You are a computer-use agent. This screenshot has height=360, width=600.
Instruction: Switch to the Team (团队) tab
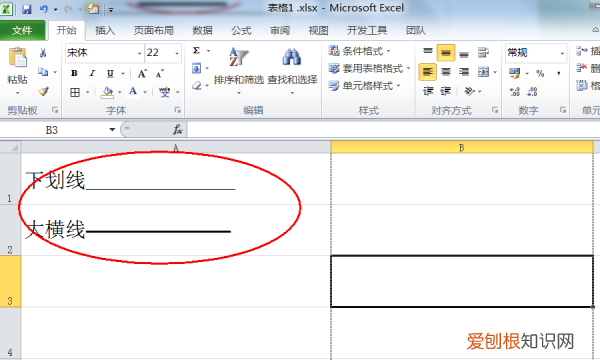416,30
